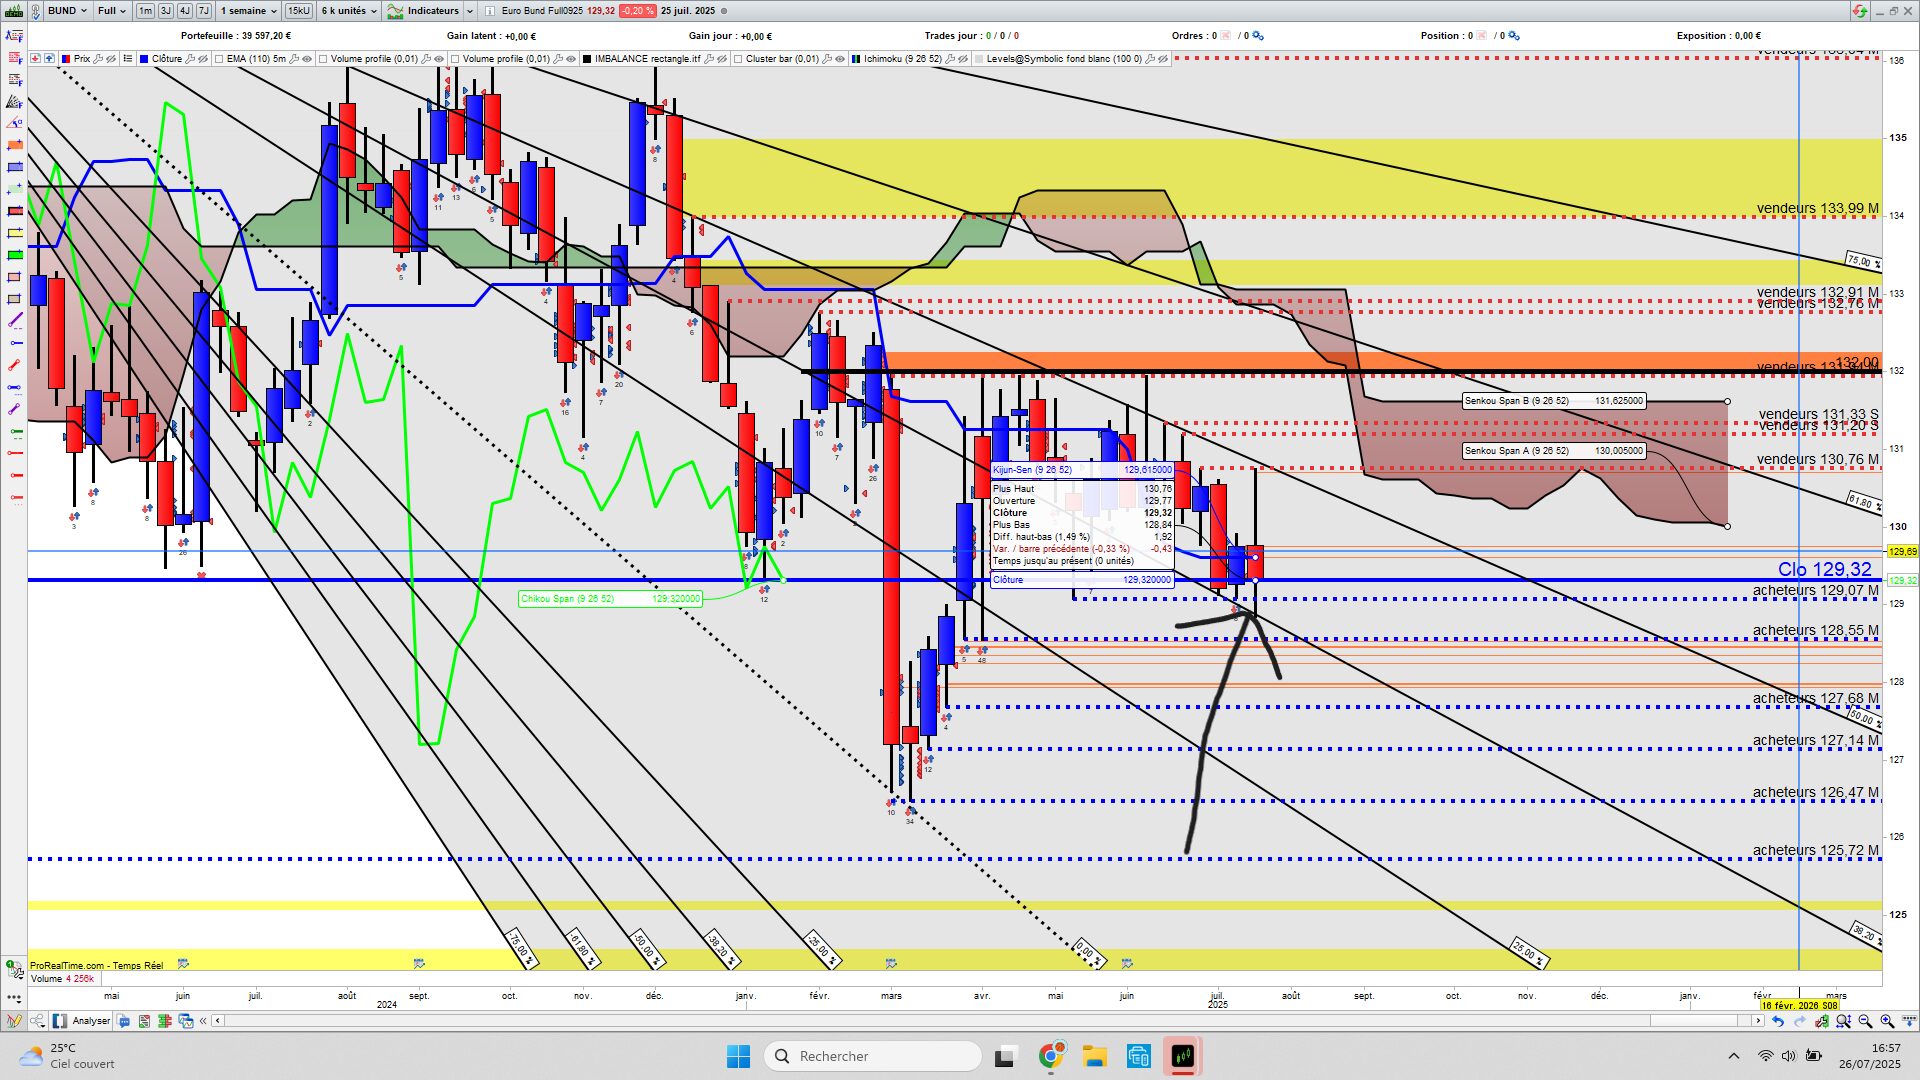
Task: Select the 4J timeframe shortcut
Action: 185,11
